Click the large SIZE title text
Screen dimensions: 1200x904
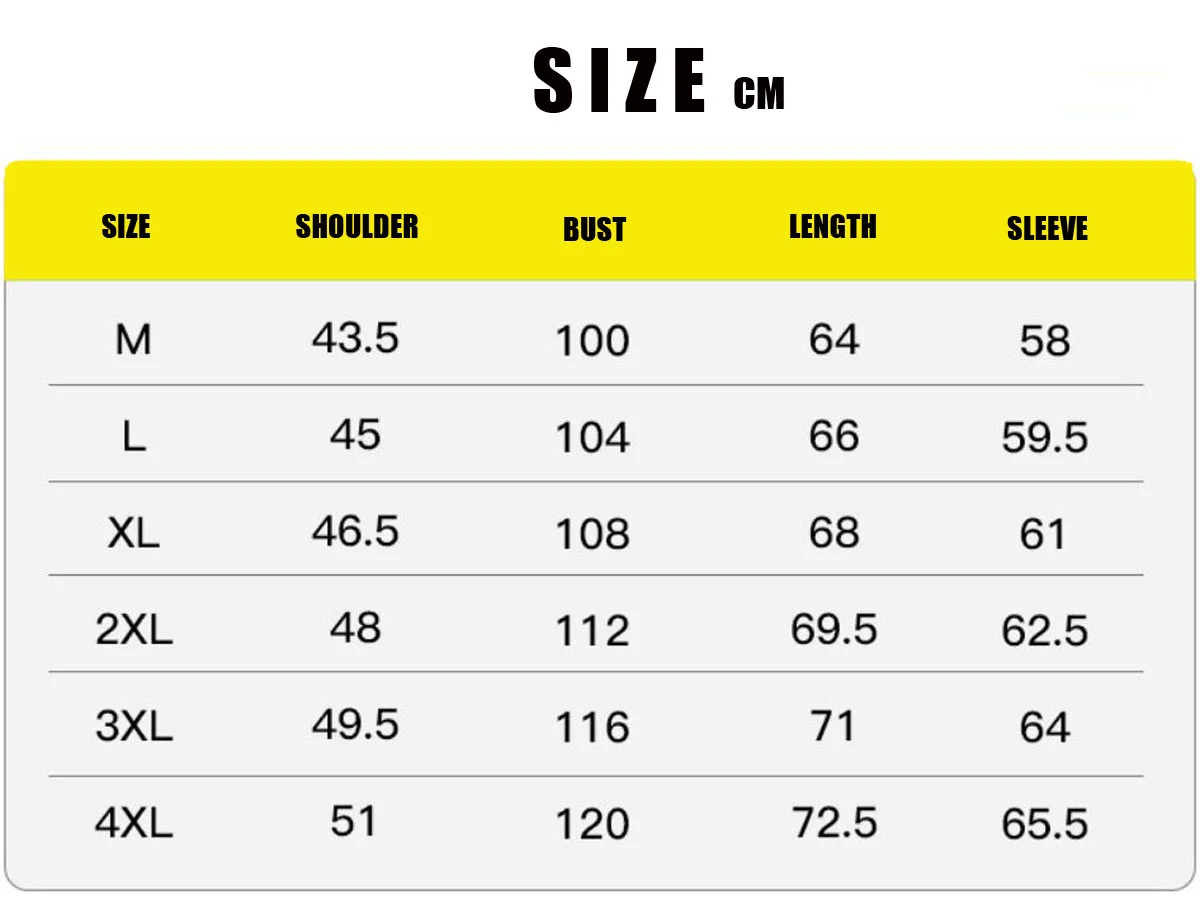point(621,83)
